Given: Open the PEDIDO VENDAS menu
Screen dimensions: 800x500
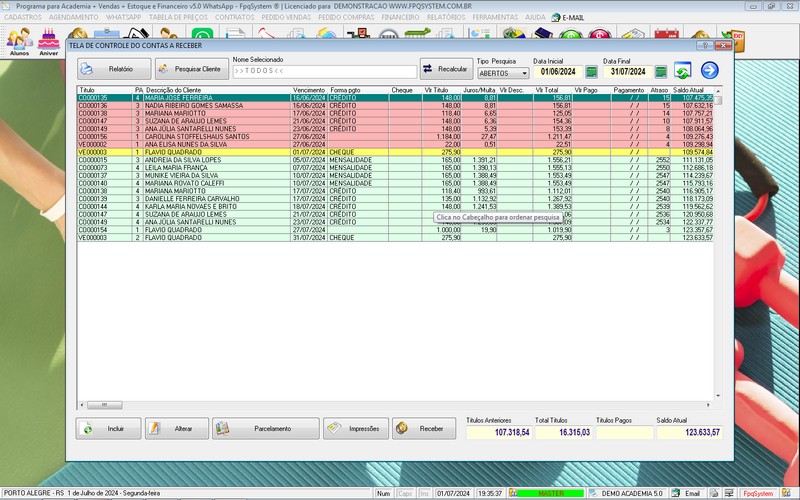Looking at the screenshot, I should pos(286,17).
